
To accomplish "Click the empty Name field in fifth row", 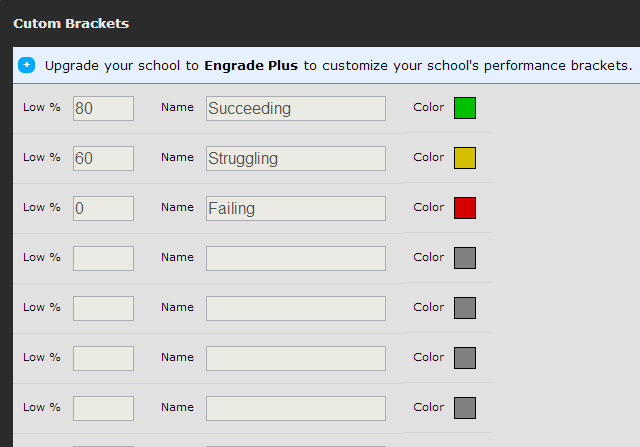I will pyautogui.click(x=296, y=309).
